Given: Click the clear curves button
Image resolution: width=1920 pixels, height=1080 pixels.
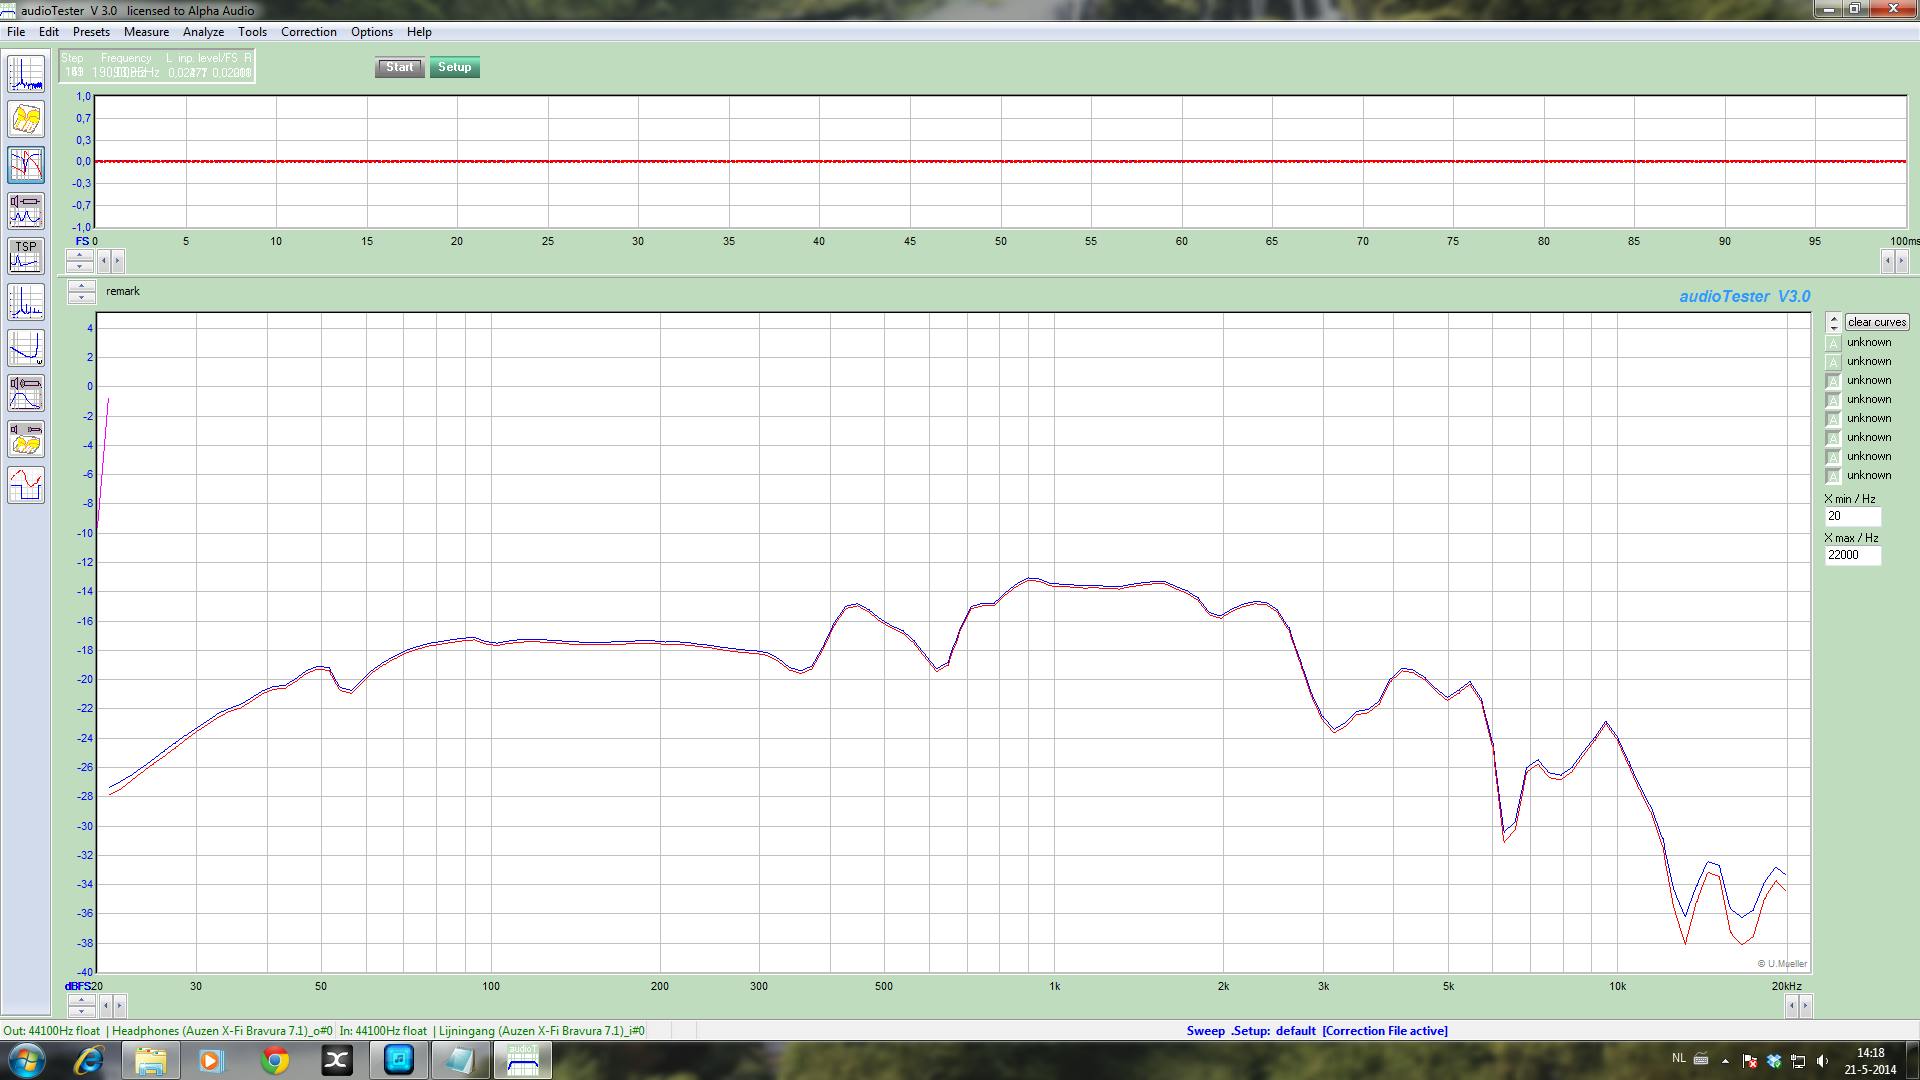Looking at the screenshot, I should coord(1876,322).
